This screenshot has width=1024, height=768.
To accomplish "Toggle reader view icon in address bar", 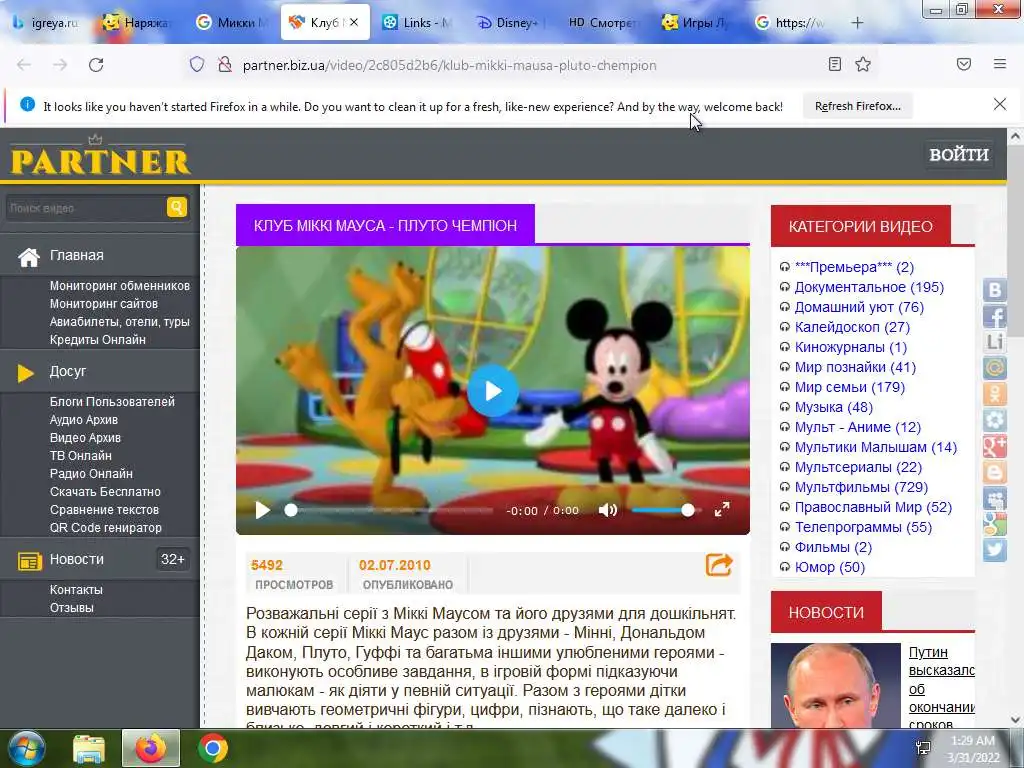I will click(x=835, y=64).
